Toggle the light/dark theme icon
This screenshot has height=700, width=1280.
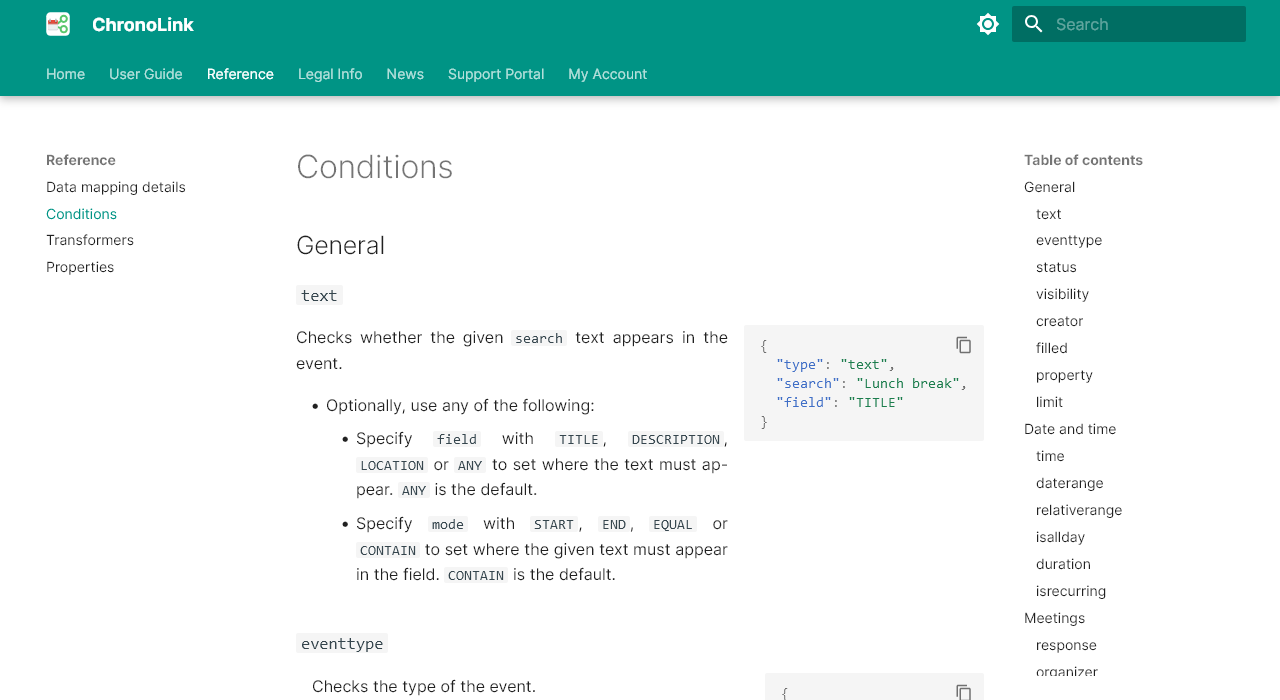tap(988, 24)
